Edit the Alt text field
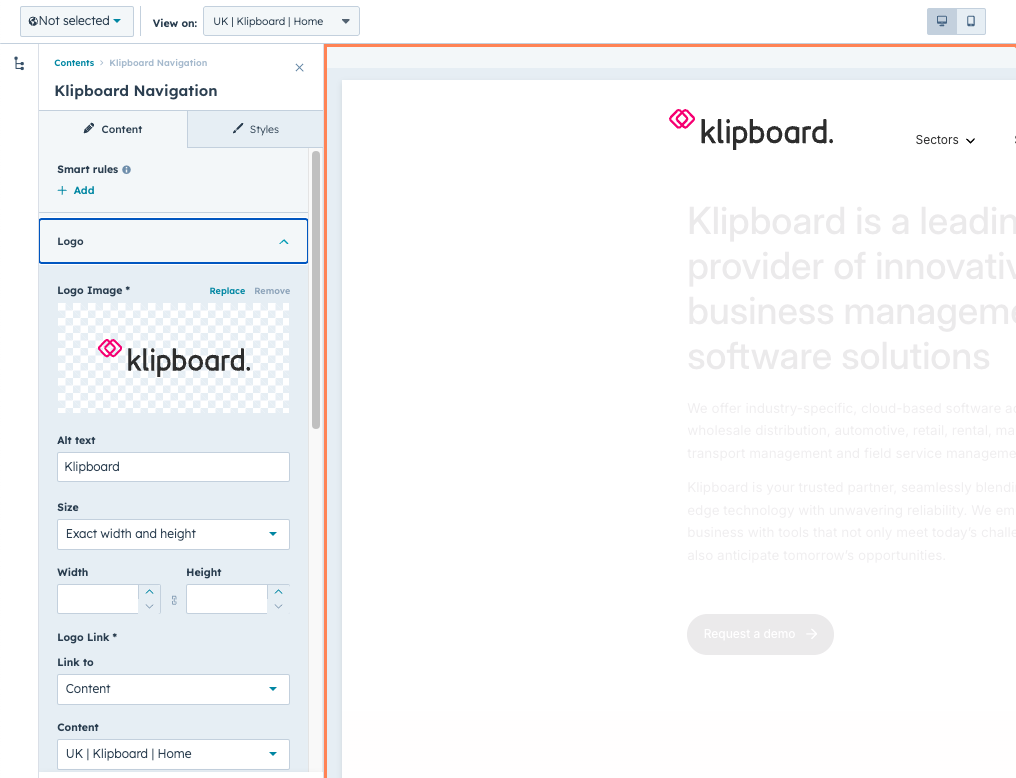The image size is (1016, 778). click(174, 467)
